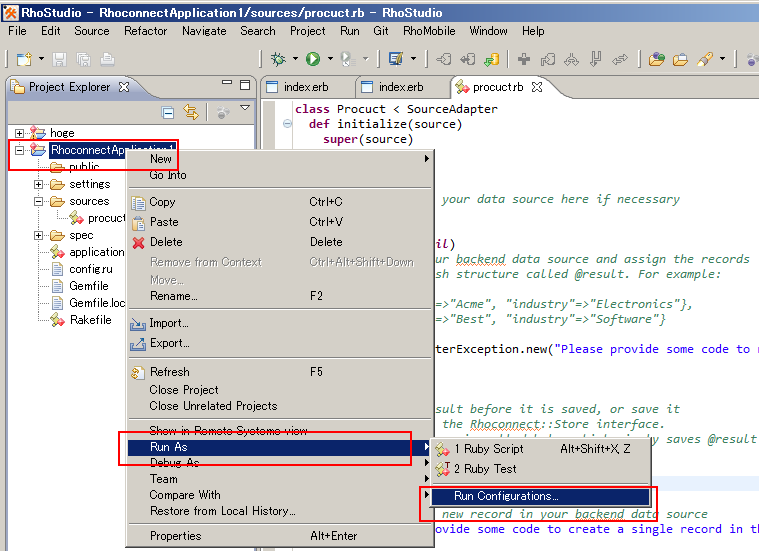
Task: Select Gemfile in Project Explorer
Action: click(89, 286)
